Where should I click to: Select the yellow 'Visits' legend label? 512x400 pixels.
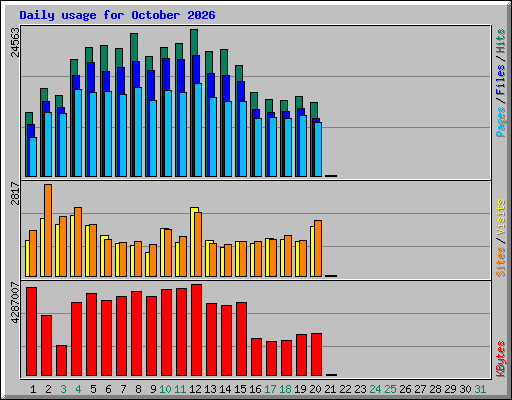pyautogui.click(x=500, y=218)
